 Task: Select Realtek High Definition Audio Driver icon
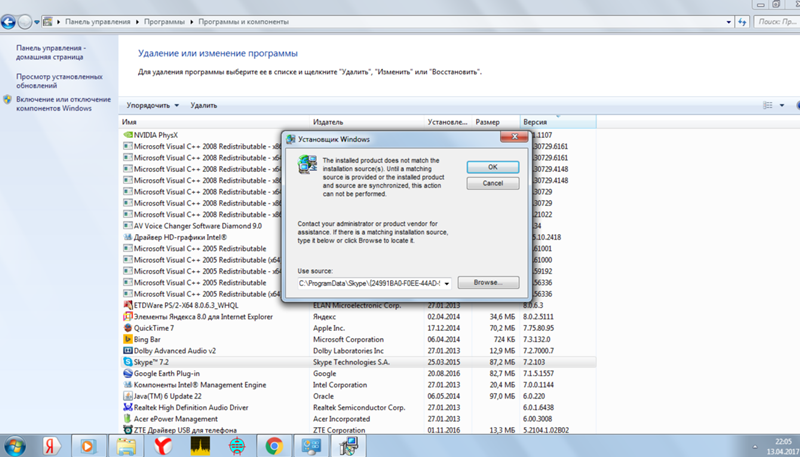[128, 408]
